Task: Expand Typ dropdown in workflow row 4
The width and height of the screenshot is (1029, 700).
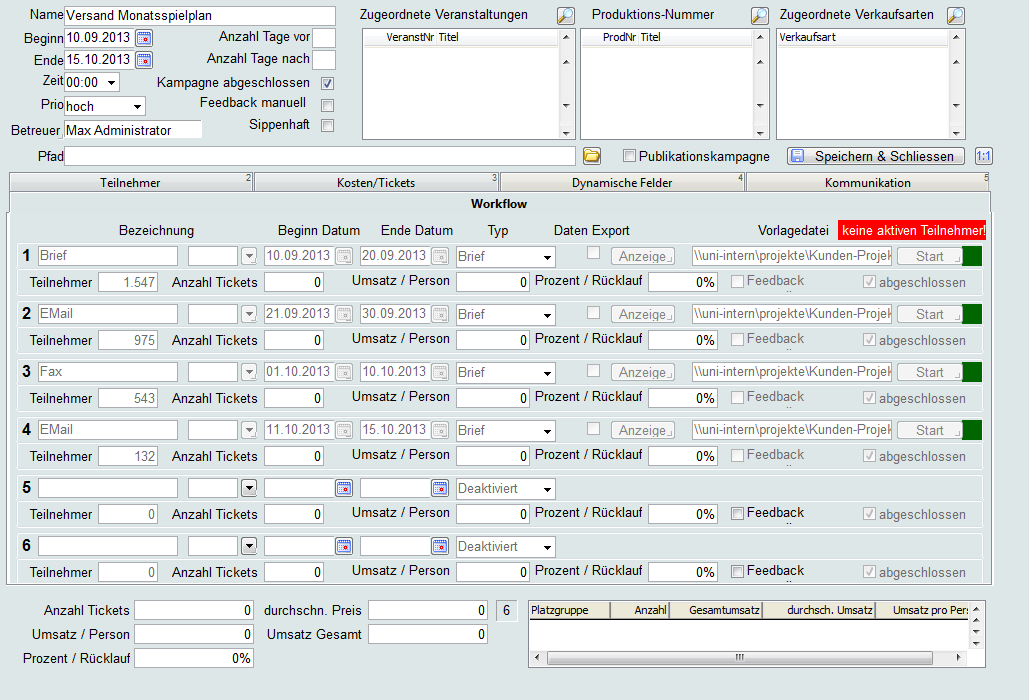Action: (x=547, y=431)
